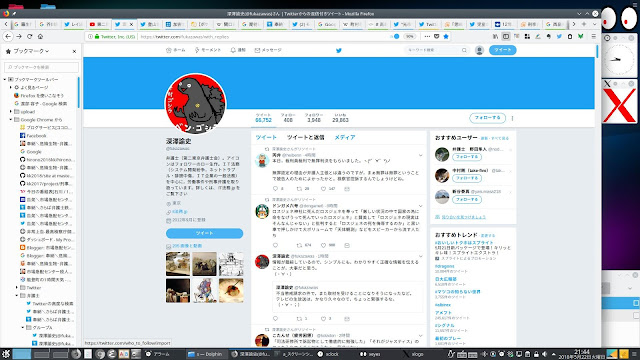Follow 弁護士 野田隼人 in suggested users
The height and width of the screenshot is (360, 640).
[467, 157]
